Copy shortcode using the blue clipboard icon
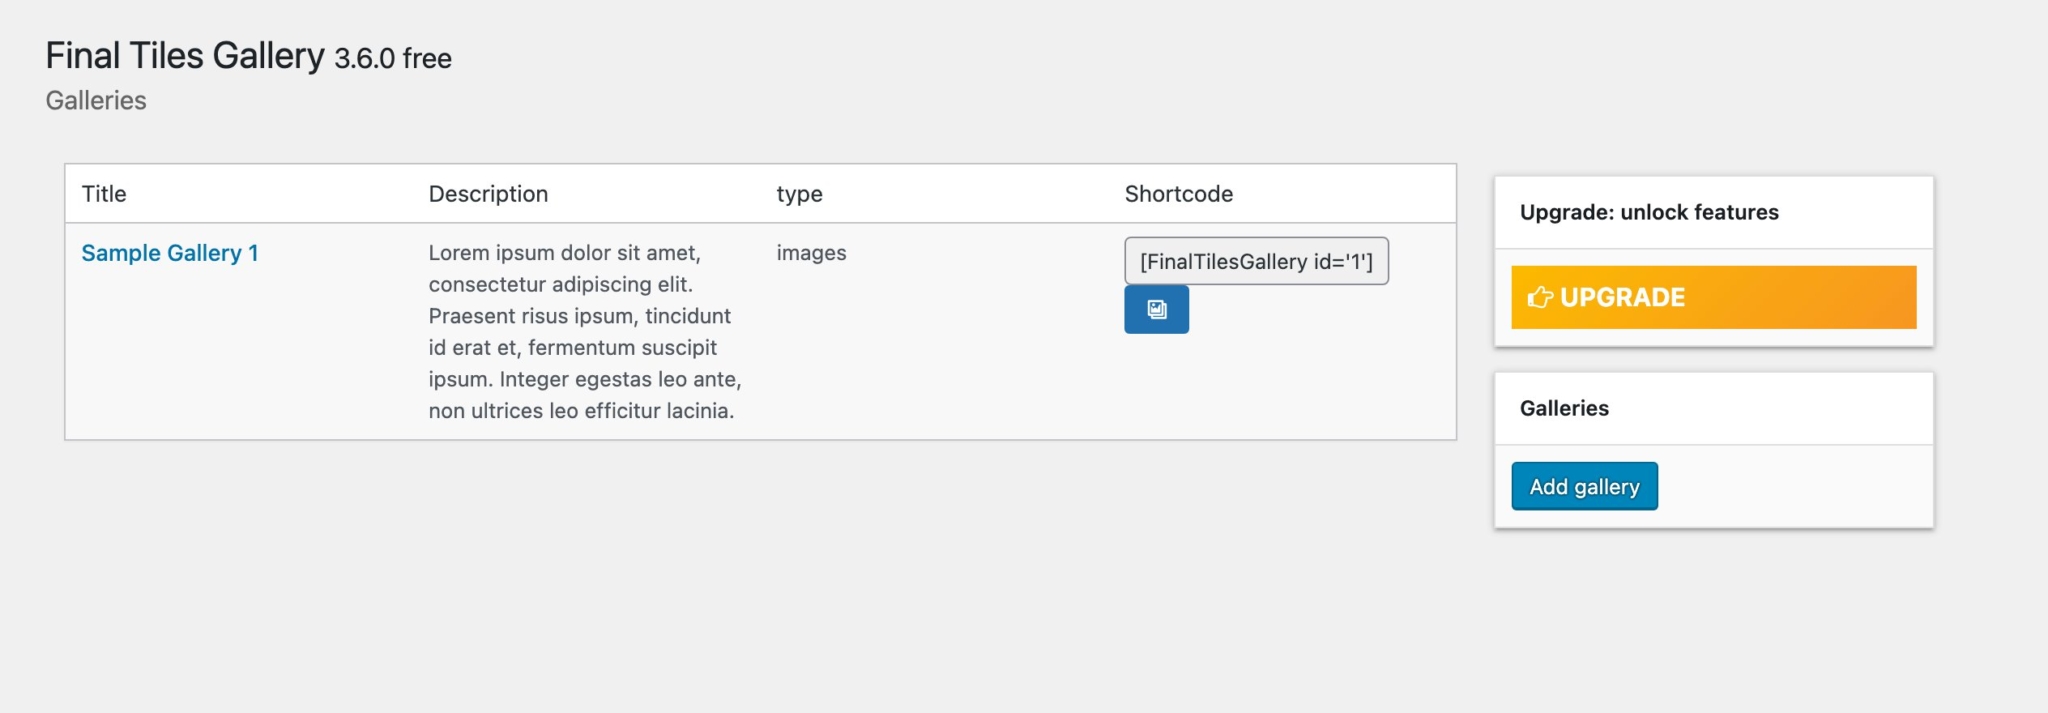This screenshot has width=2048, height=713. [1156, 309]
